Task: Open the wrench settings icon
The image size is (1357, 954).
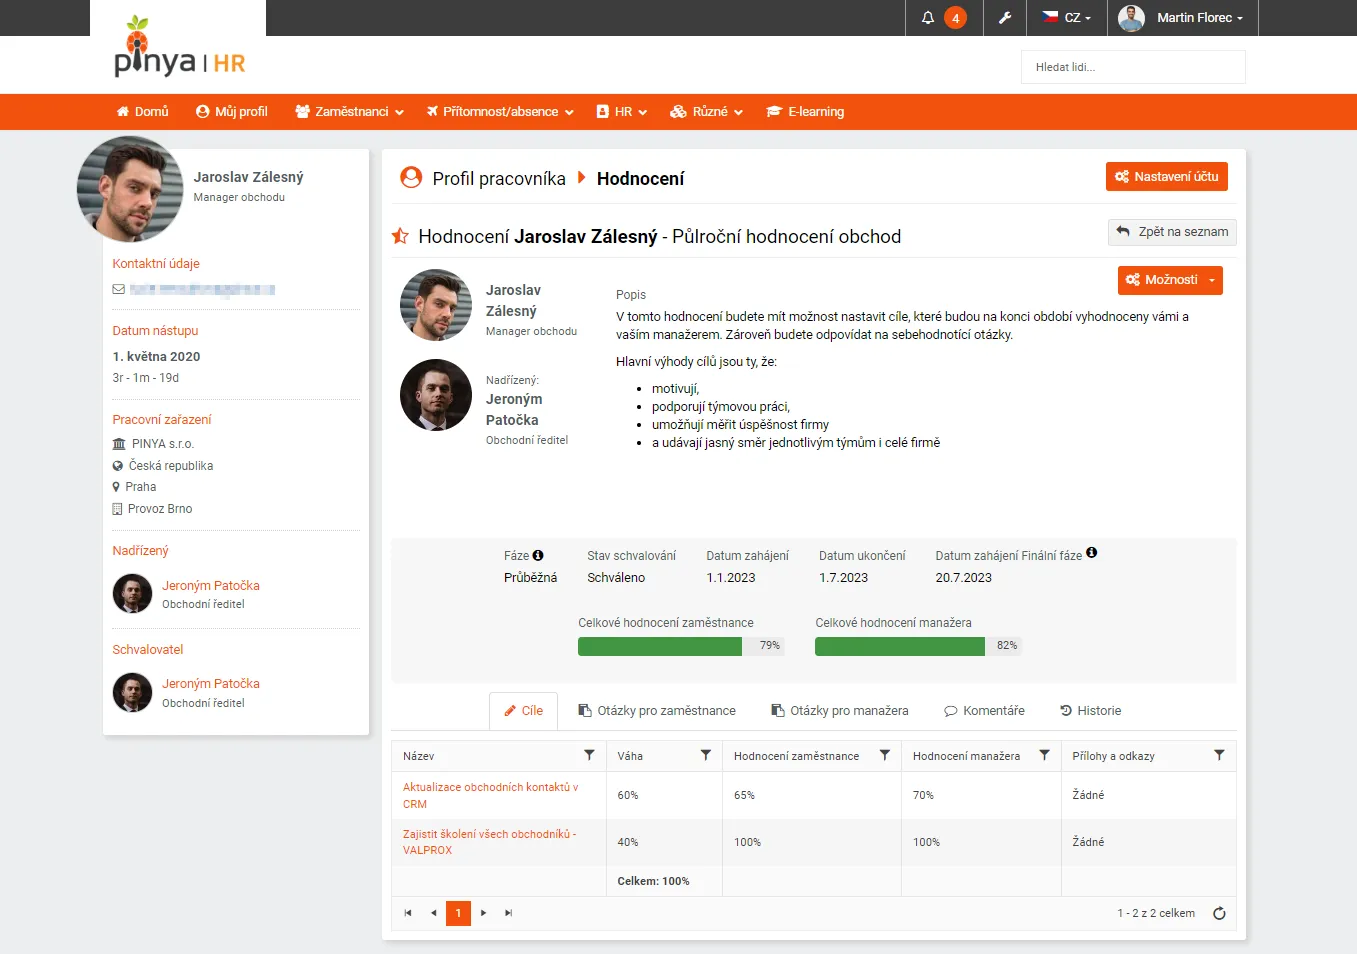Action: tap(1005, 18)
